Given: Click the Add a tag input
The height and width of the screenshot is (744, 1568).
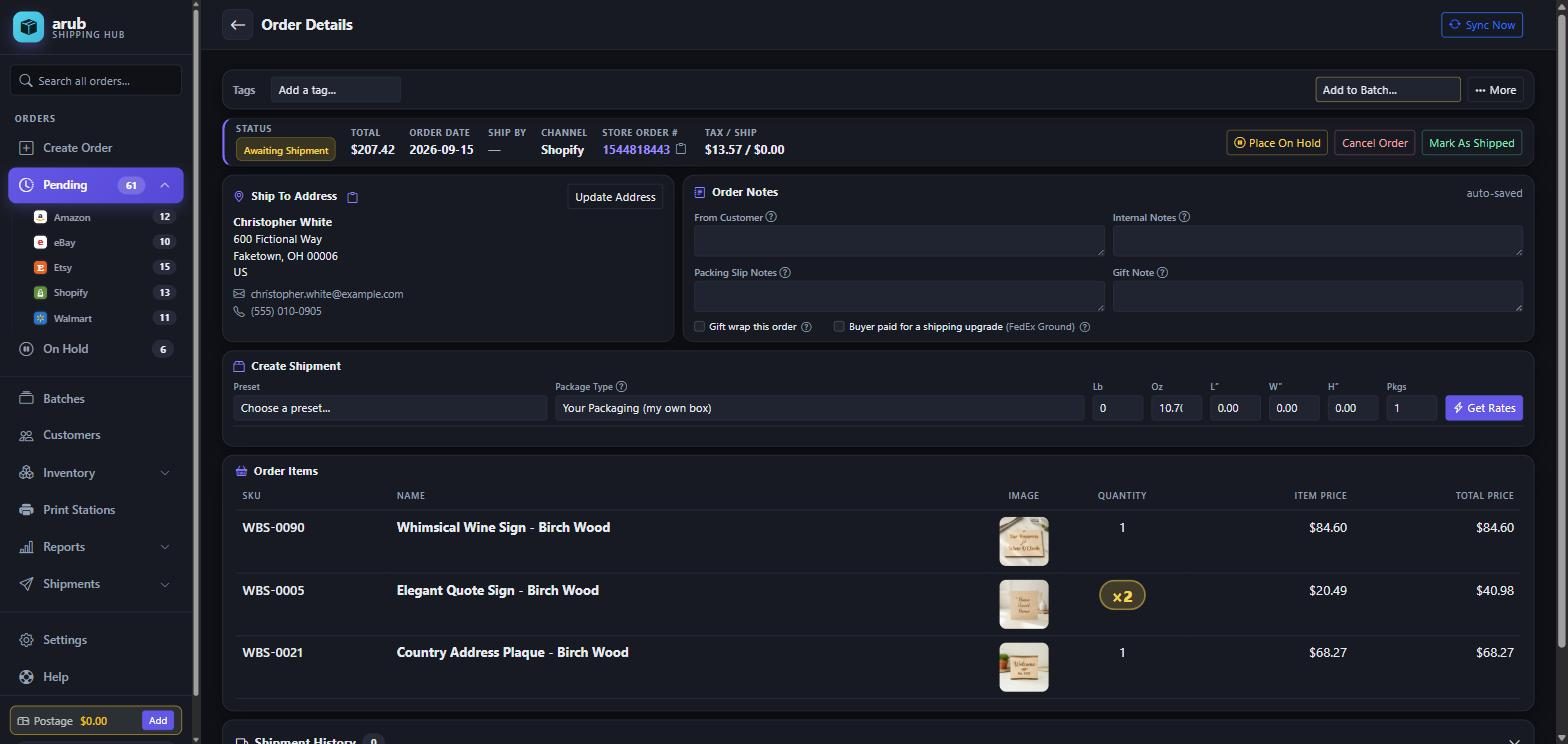Looking at the screenshot, I should [335, 90].
